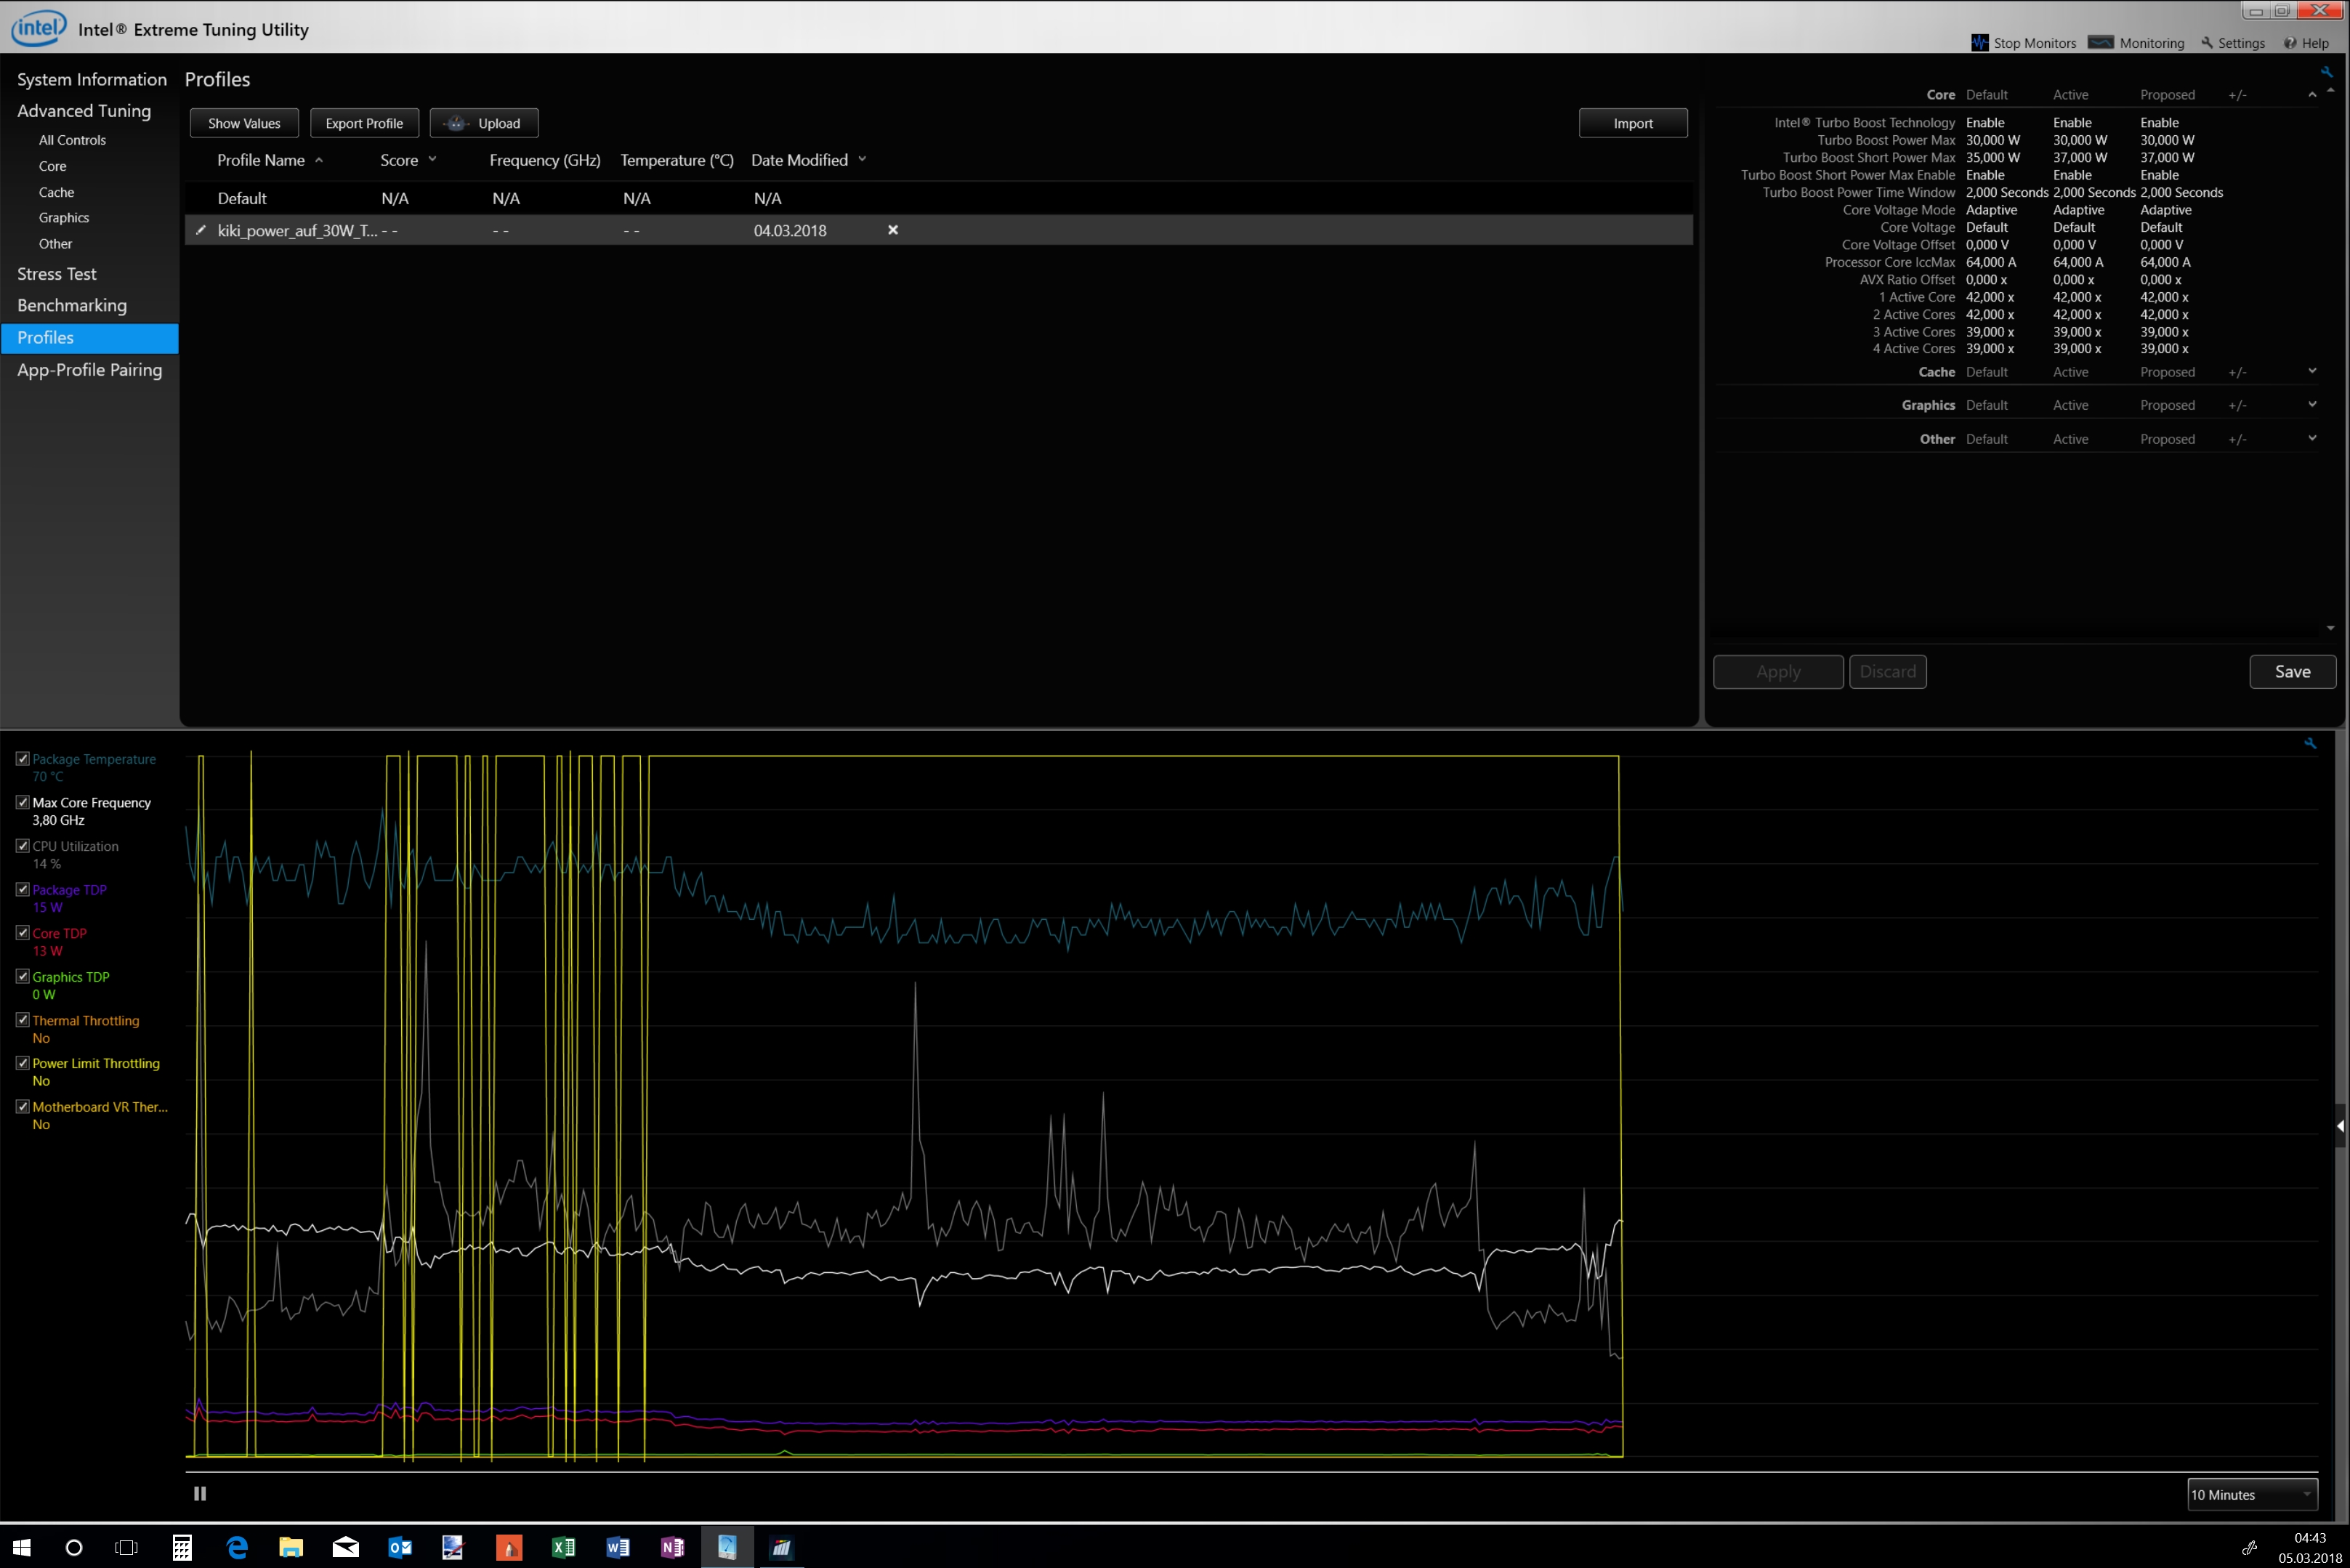
Task: Open the Advanced Tuning section
Action: [84, 111]
